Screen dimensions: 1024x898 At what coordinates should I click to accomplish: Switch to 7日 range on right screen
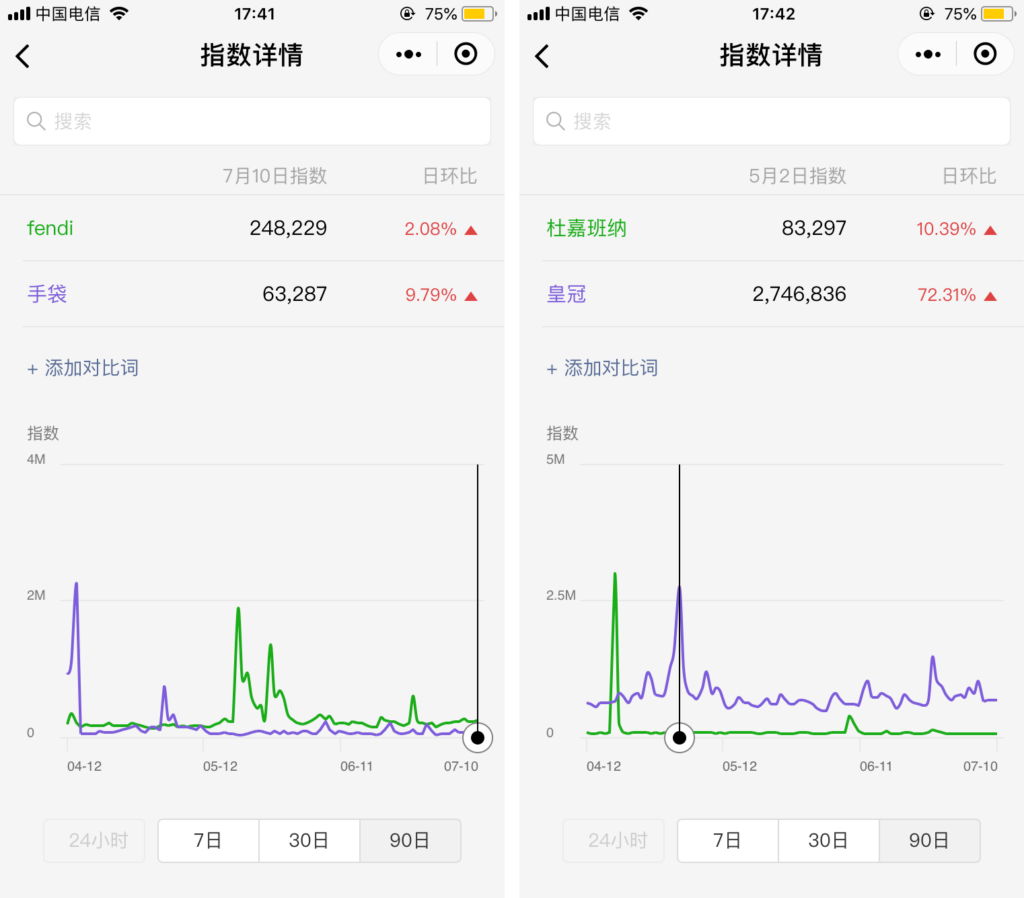point(728,841)
